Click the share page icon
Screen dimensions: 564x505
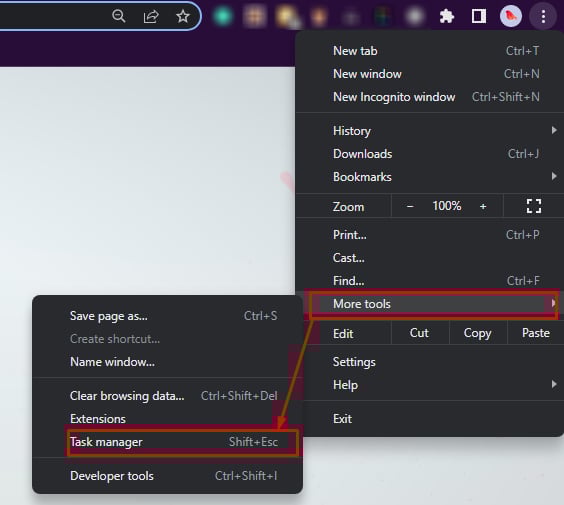coord(151,16)
